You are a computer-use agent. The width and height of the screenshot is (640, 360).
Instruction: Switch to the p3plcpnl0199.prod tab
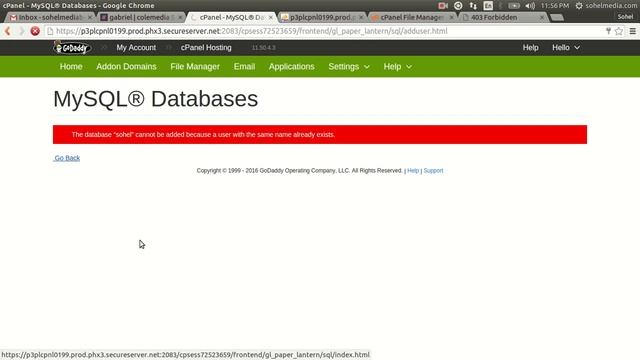(x=321, y=17)
